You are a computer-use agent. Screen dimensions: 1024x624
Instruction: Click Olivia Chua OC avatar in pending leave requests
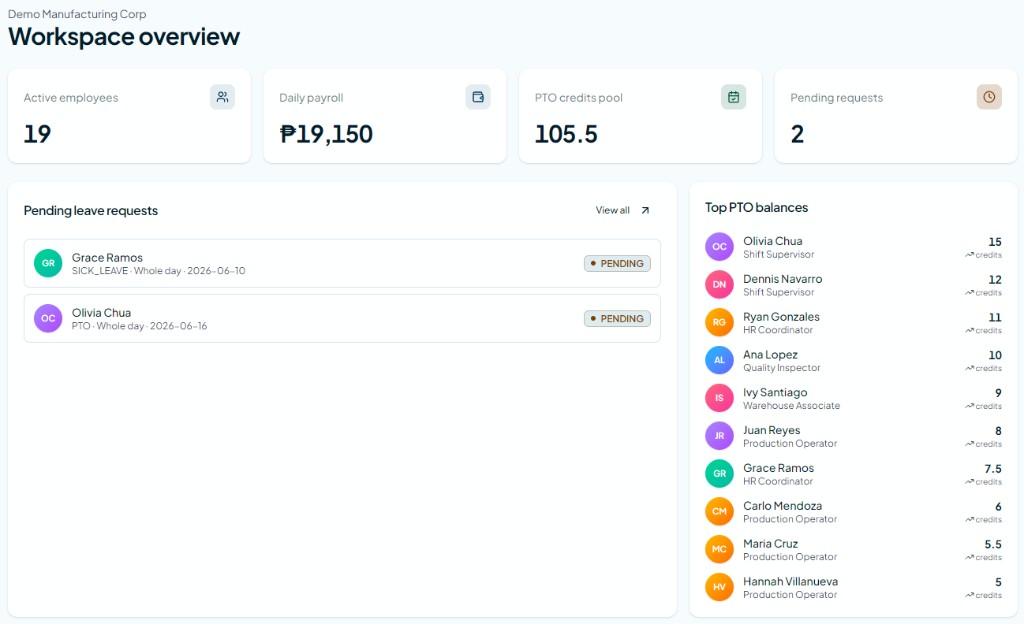pos(48,319)
